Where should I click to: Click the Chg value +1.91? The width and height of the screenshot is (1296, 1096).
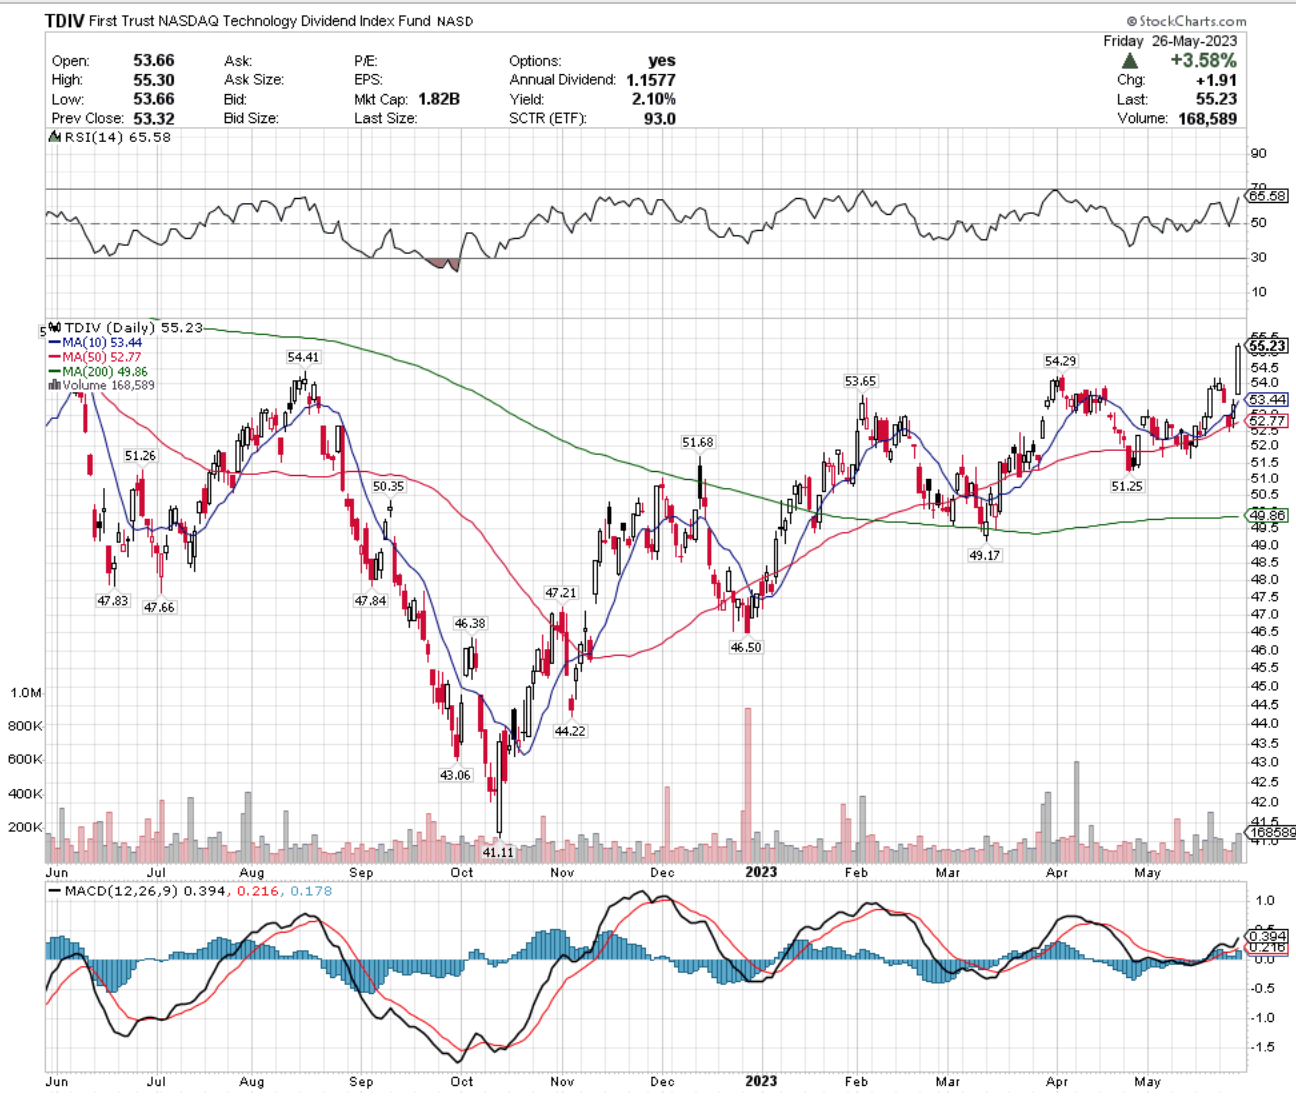tap(1216, 80)
